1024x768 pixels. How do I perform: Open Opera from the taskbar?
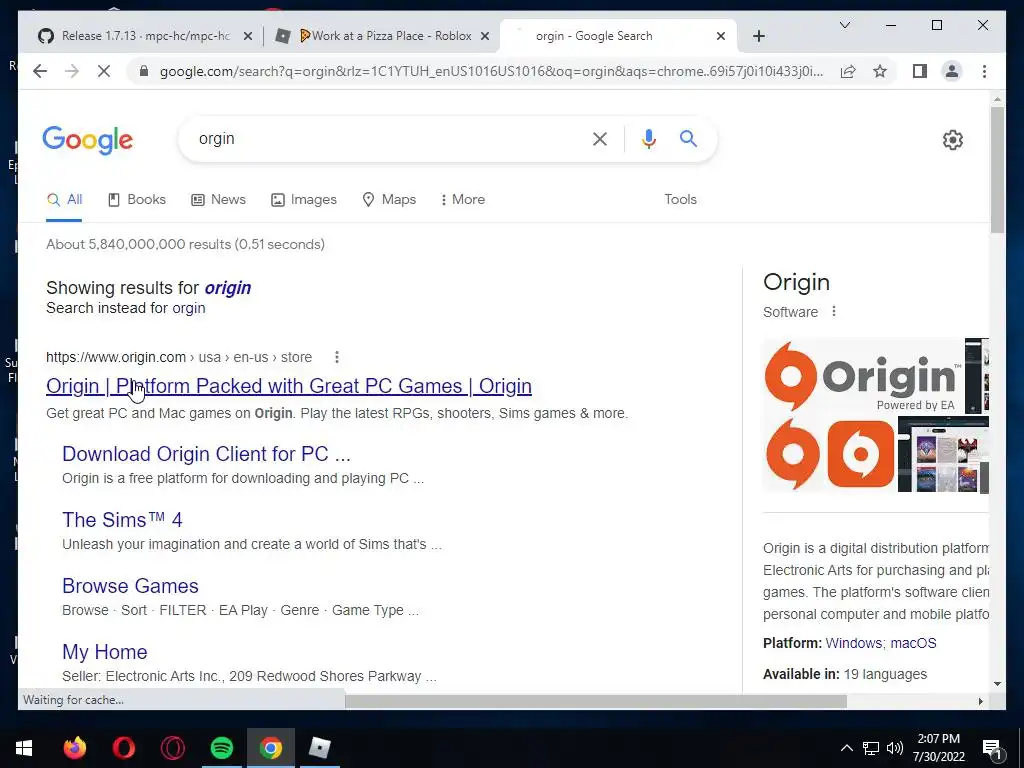point(123,748)
